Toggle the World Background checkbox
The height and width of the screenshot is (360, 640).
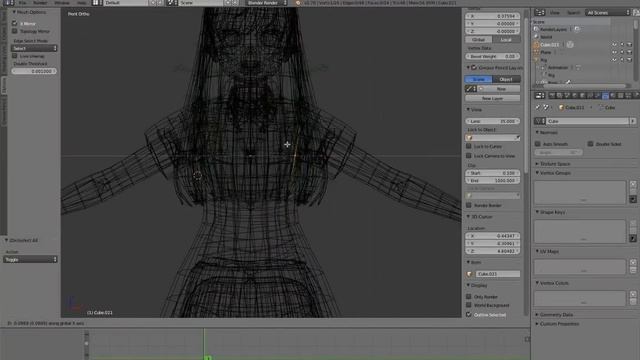coord(469,305)
